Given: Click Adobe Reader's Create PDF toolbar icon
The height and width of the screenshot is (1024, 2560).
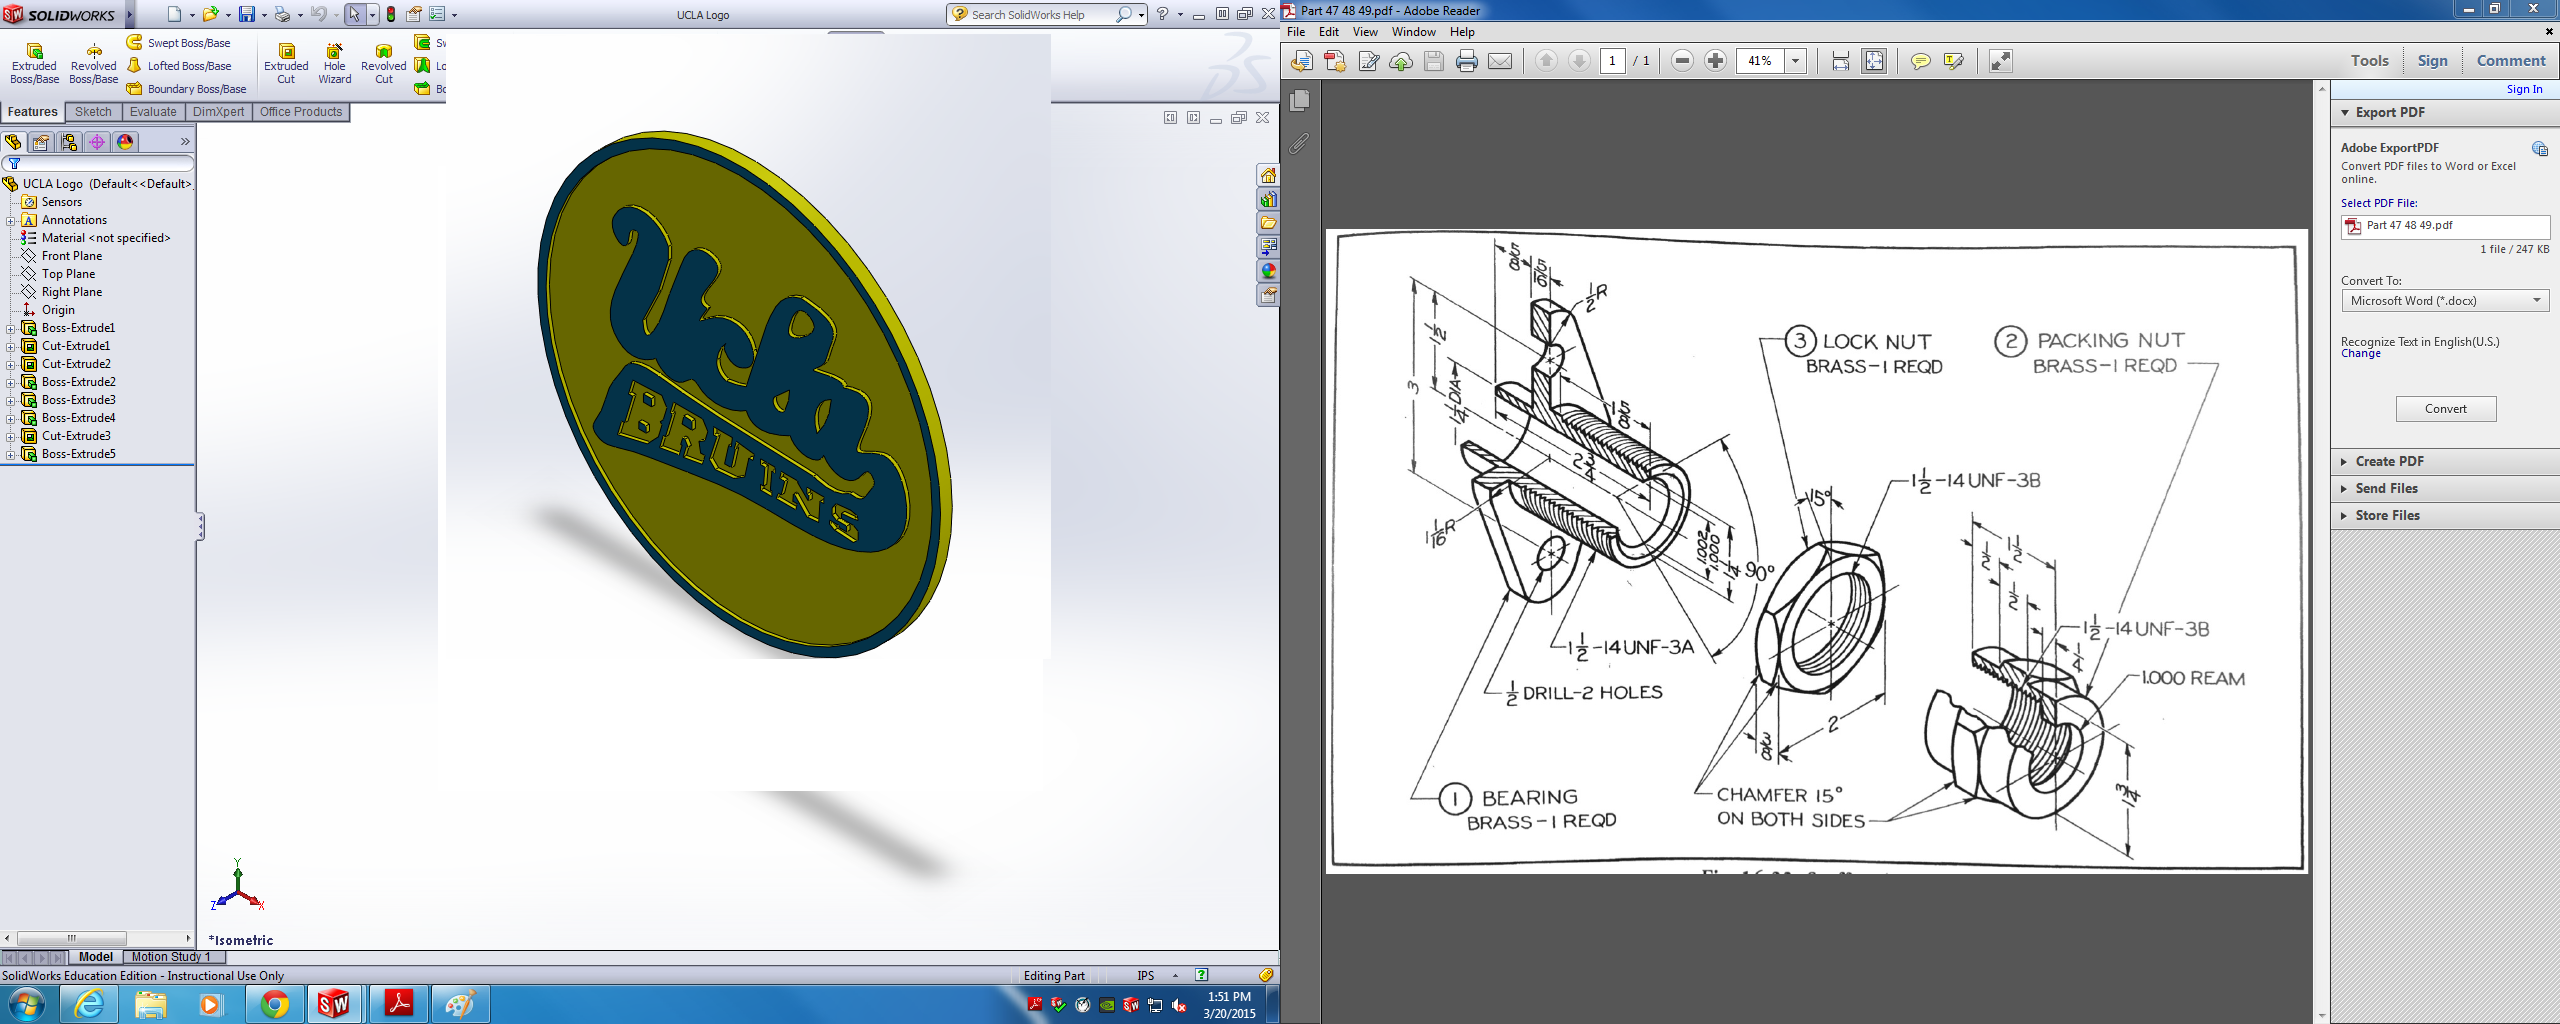Looking at the screenshot, I should (1335, 61).
